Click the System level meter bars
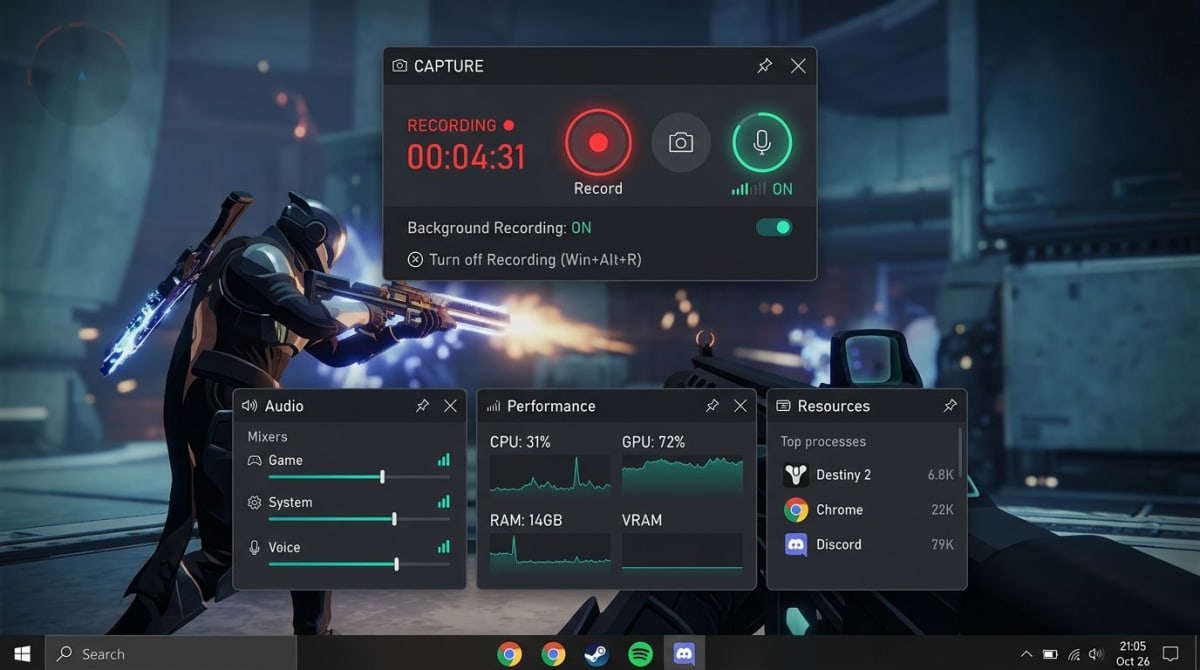 443,502
